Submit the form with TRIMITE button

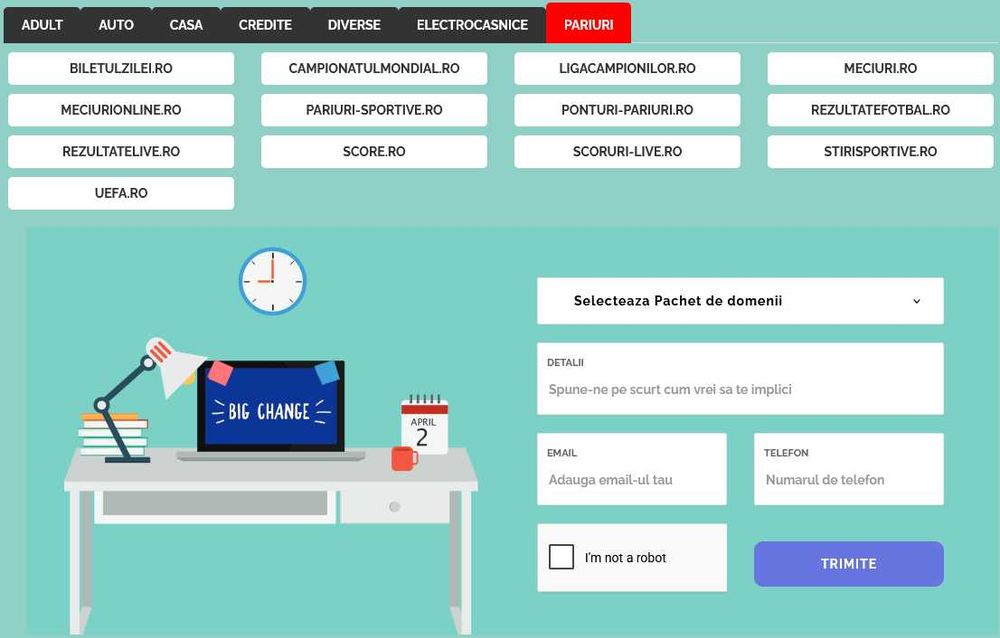848,564
